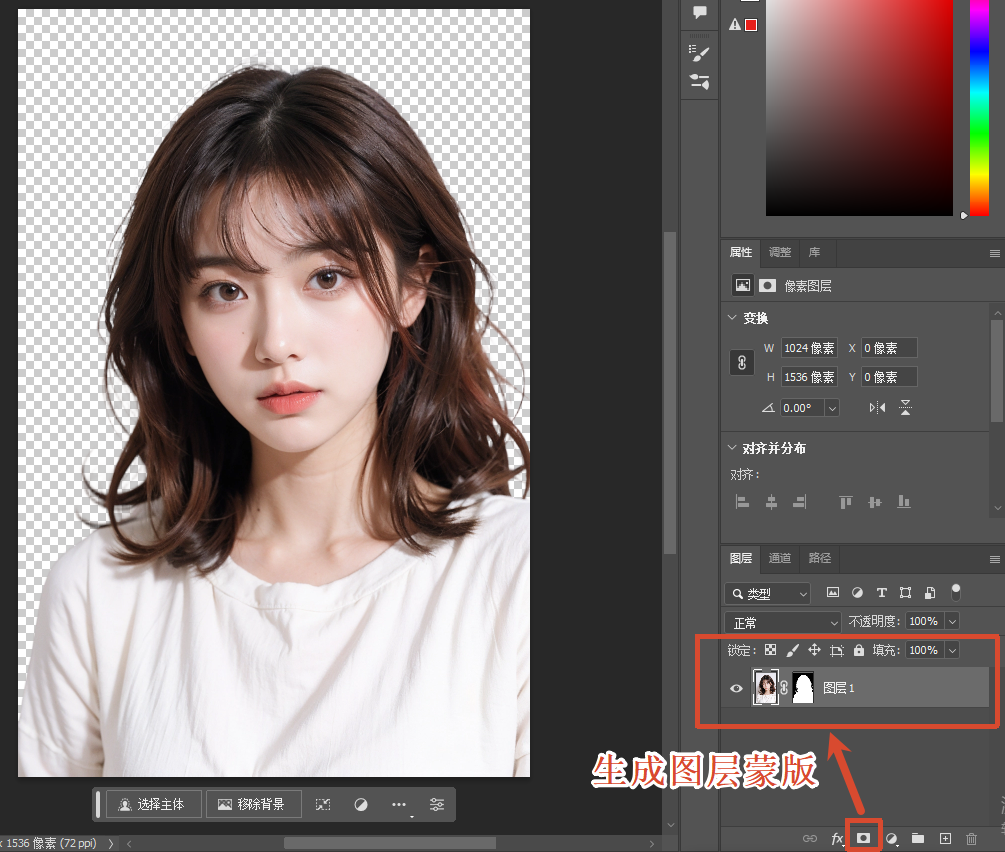Click the filter for text layers icon
Screen dimensions: 1005x852
click(881, 592)
